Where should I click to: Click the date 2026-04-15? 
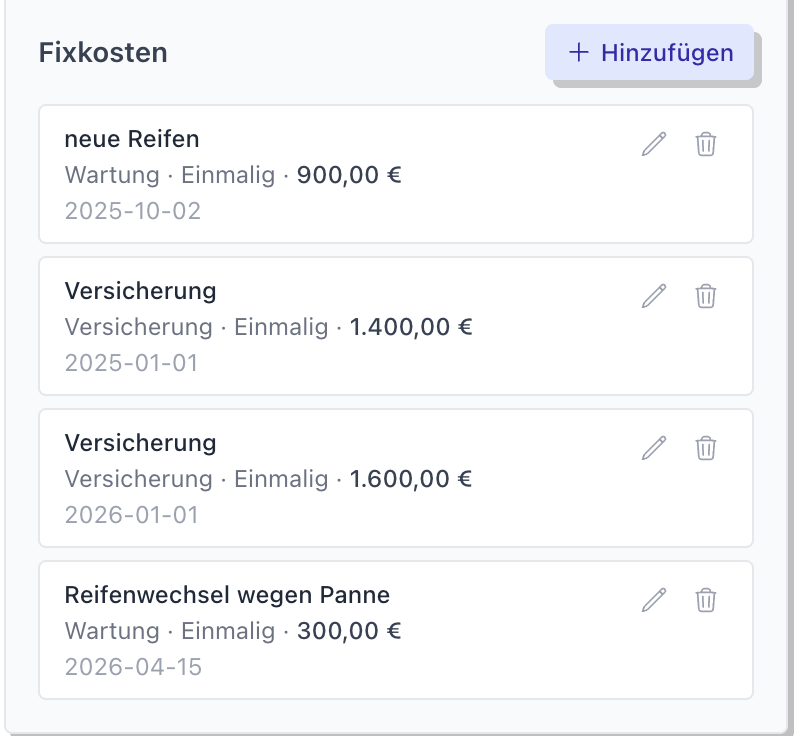[x=133, y=667]
